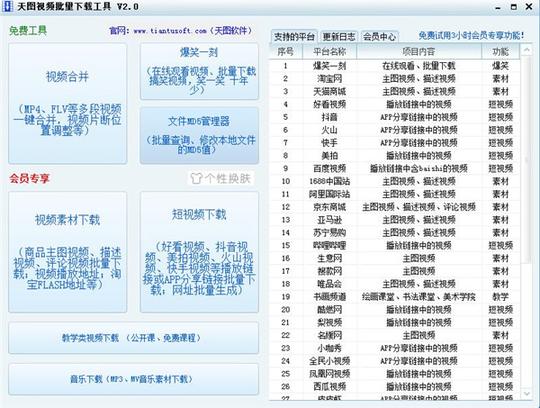Screen dimensions: 540x408
Task: Click the platform list scrollbar thumb
Action: pyautogui.click(x=527, y=159)
